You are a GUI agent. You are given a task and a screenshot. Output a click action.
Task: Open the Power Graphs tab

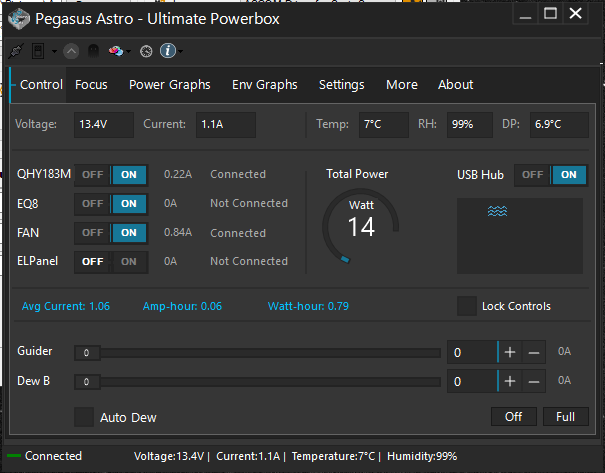coord(170,84)
